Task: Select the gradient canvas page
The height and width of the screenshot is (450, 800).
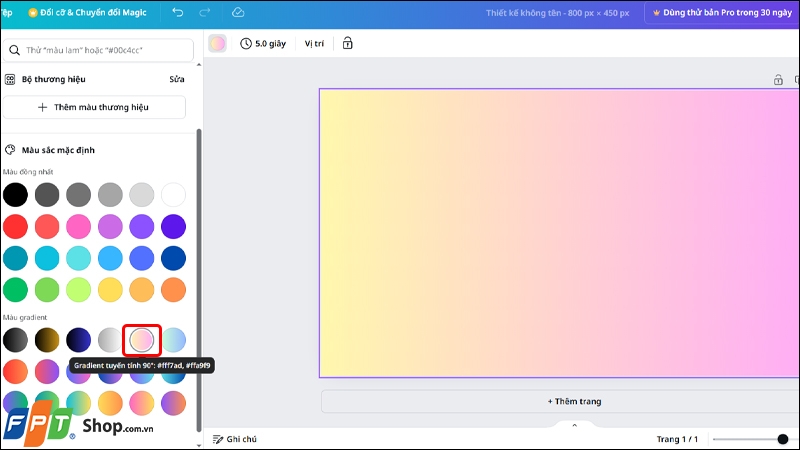Action: click(x=559, y=233)
